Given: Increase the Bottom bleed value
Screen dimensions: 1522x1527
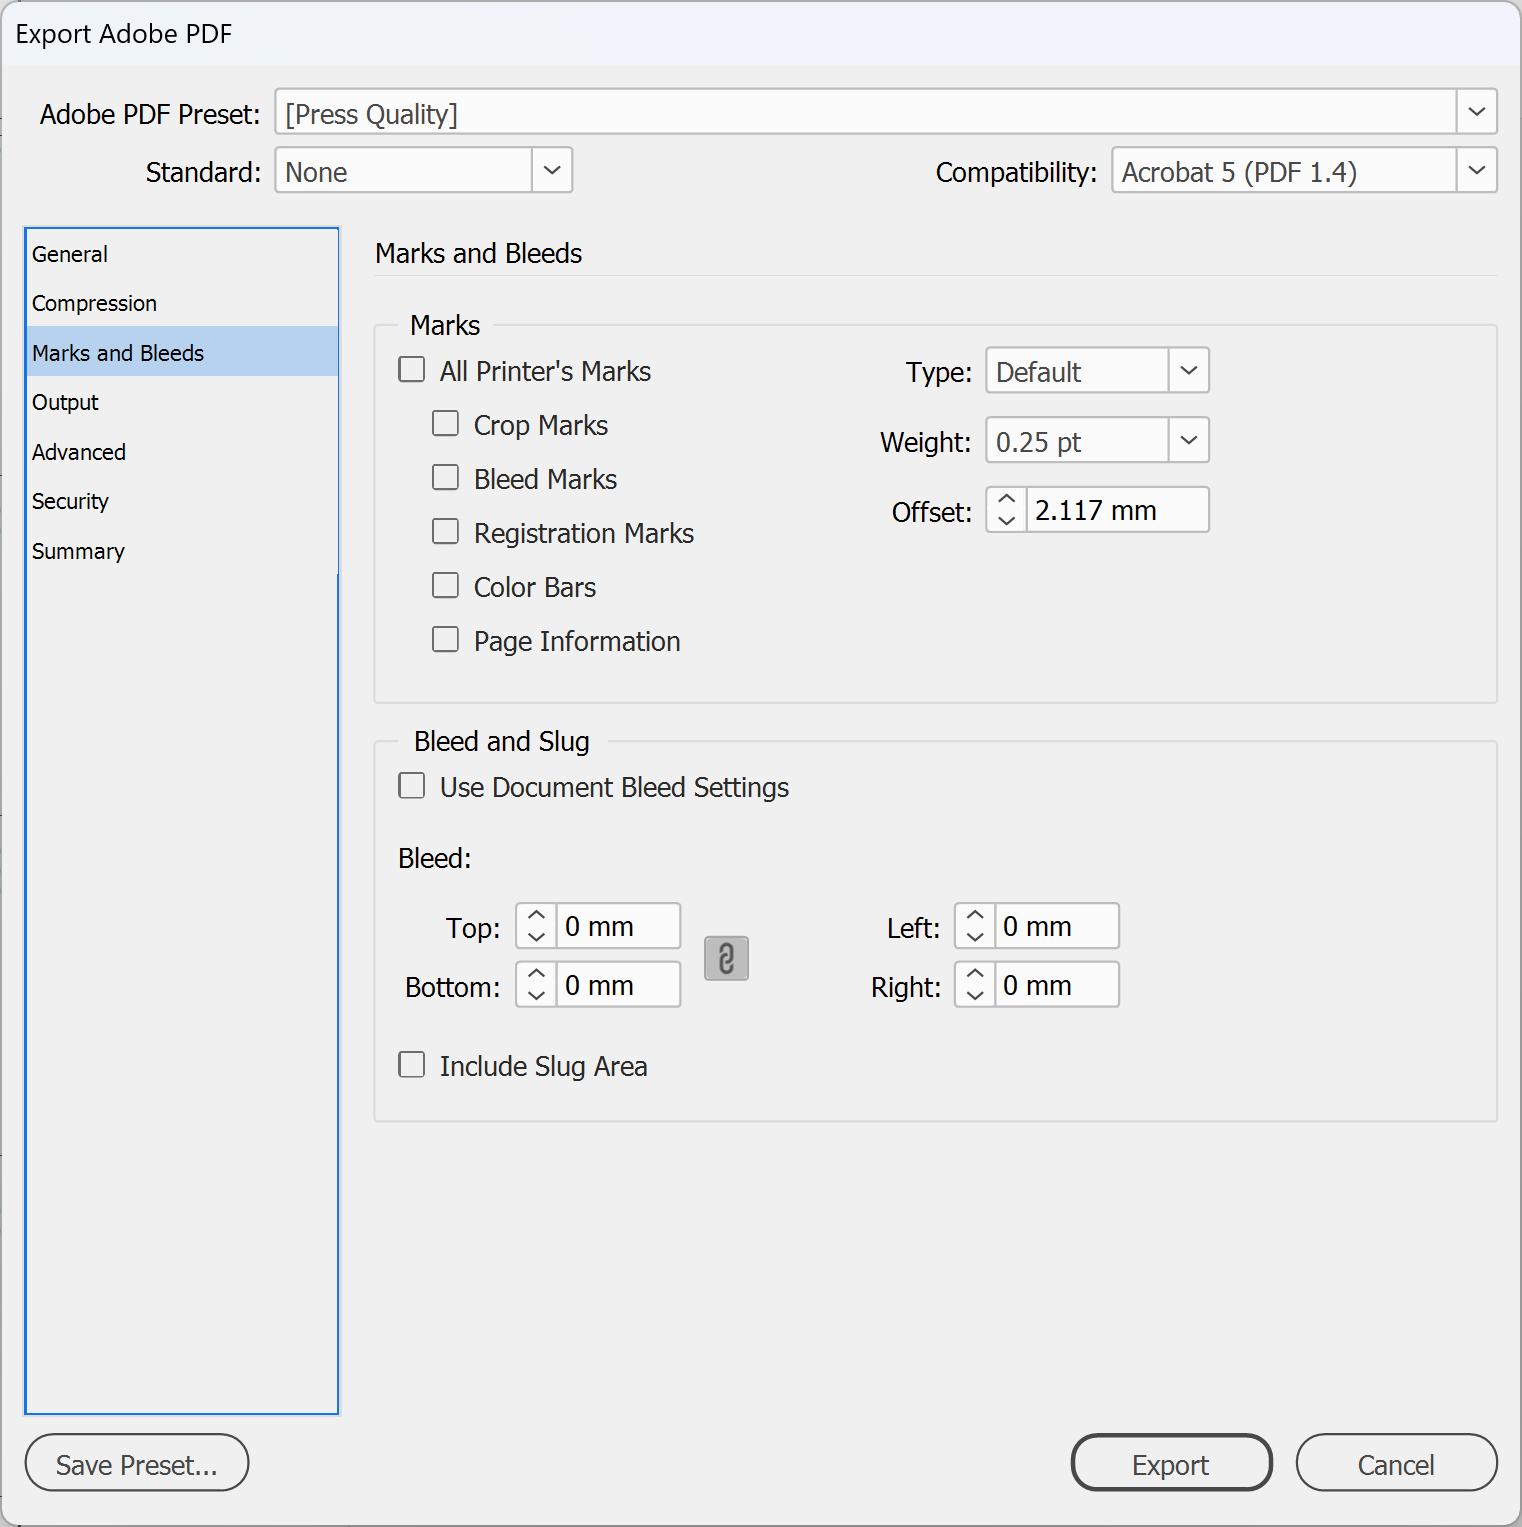Looking at the screenshot, I should (x=536, y=973).
